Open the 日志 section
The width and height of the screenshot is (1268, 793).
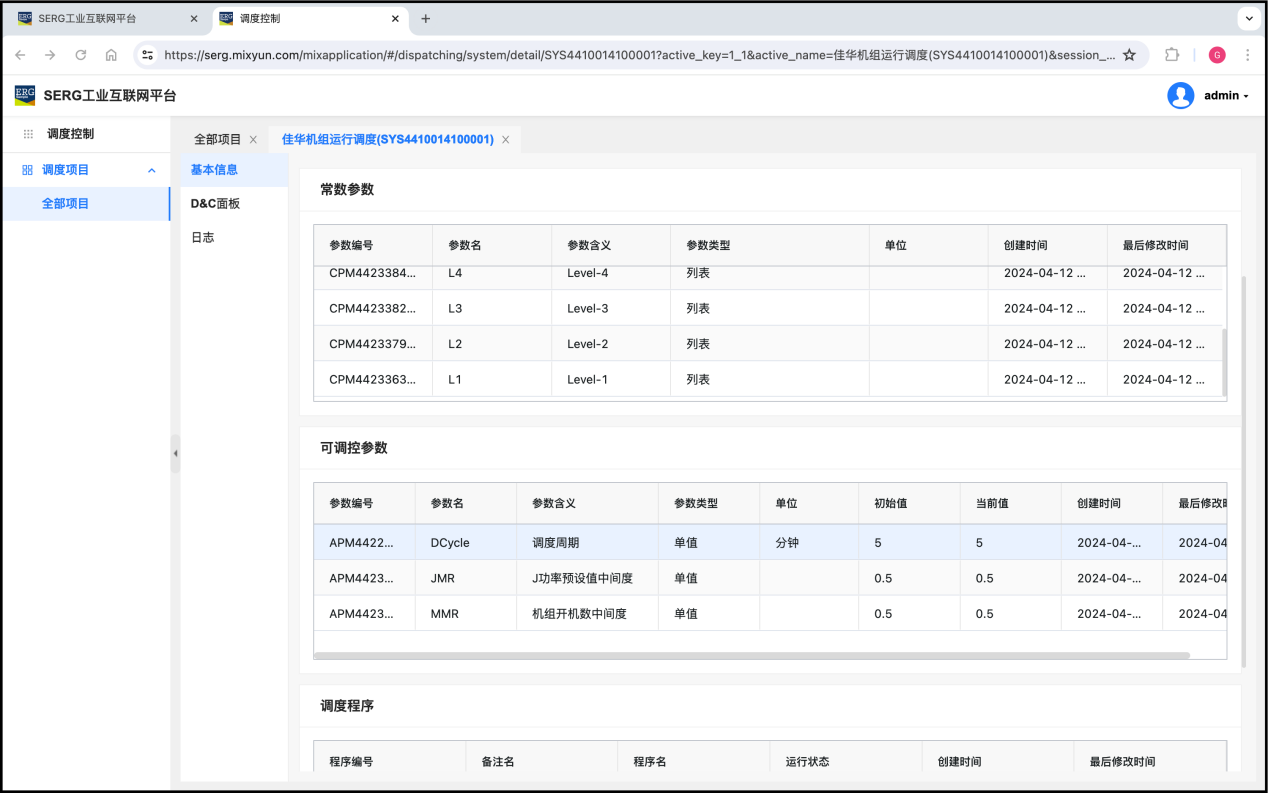[203, 237]
